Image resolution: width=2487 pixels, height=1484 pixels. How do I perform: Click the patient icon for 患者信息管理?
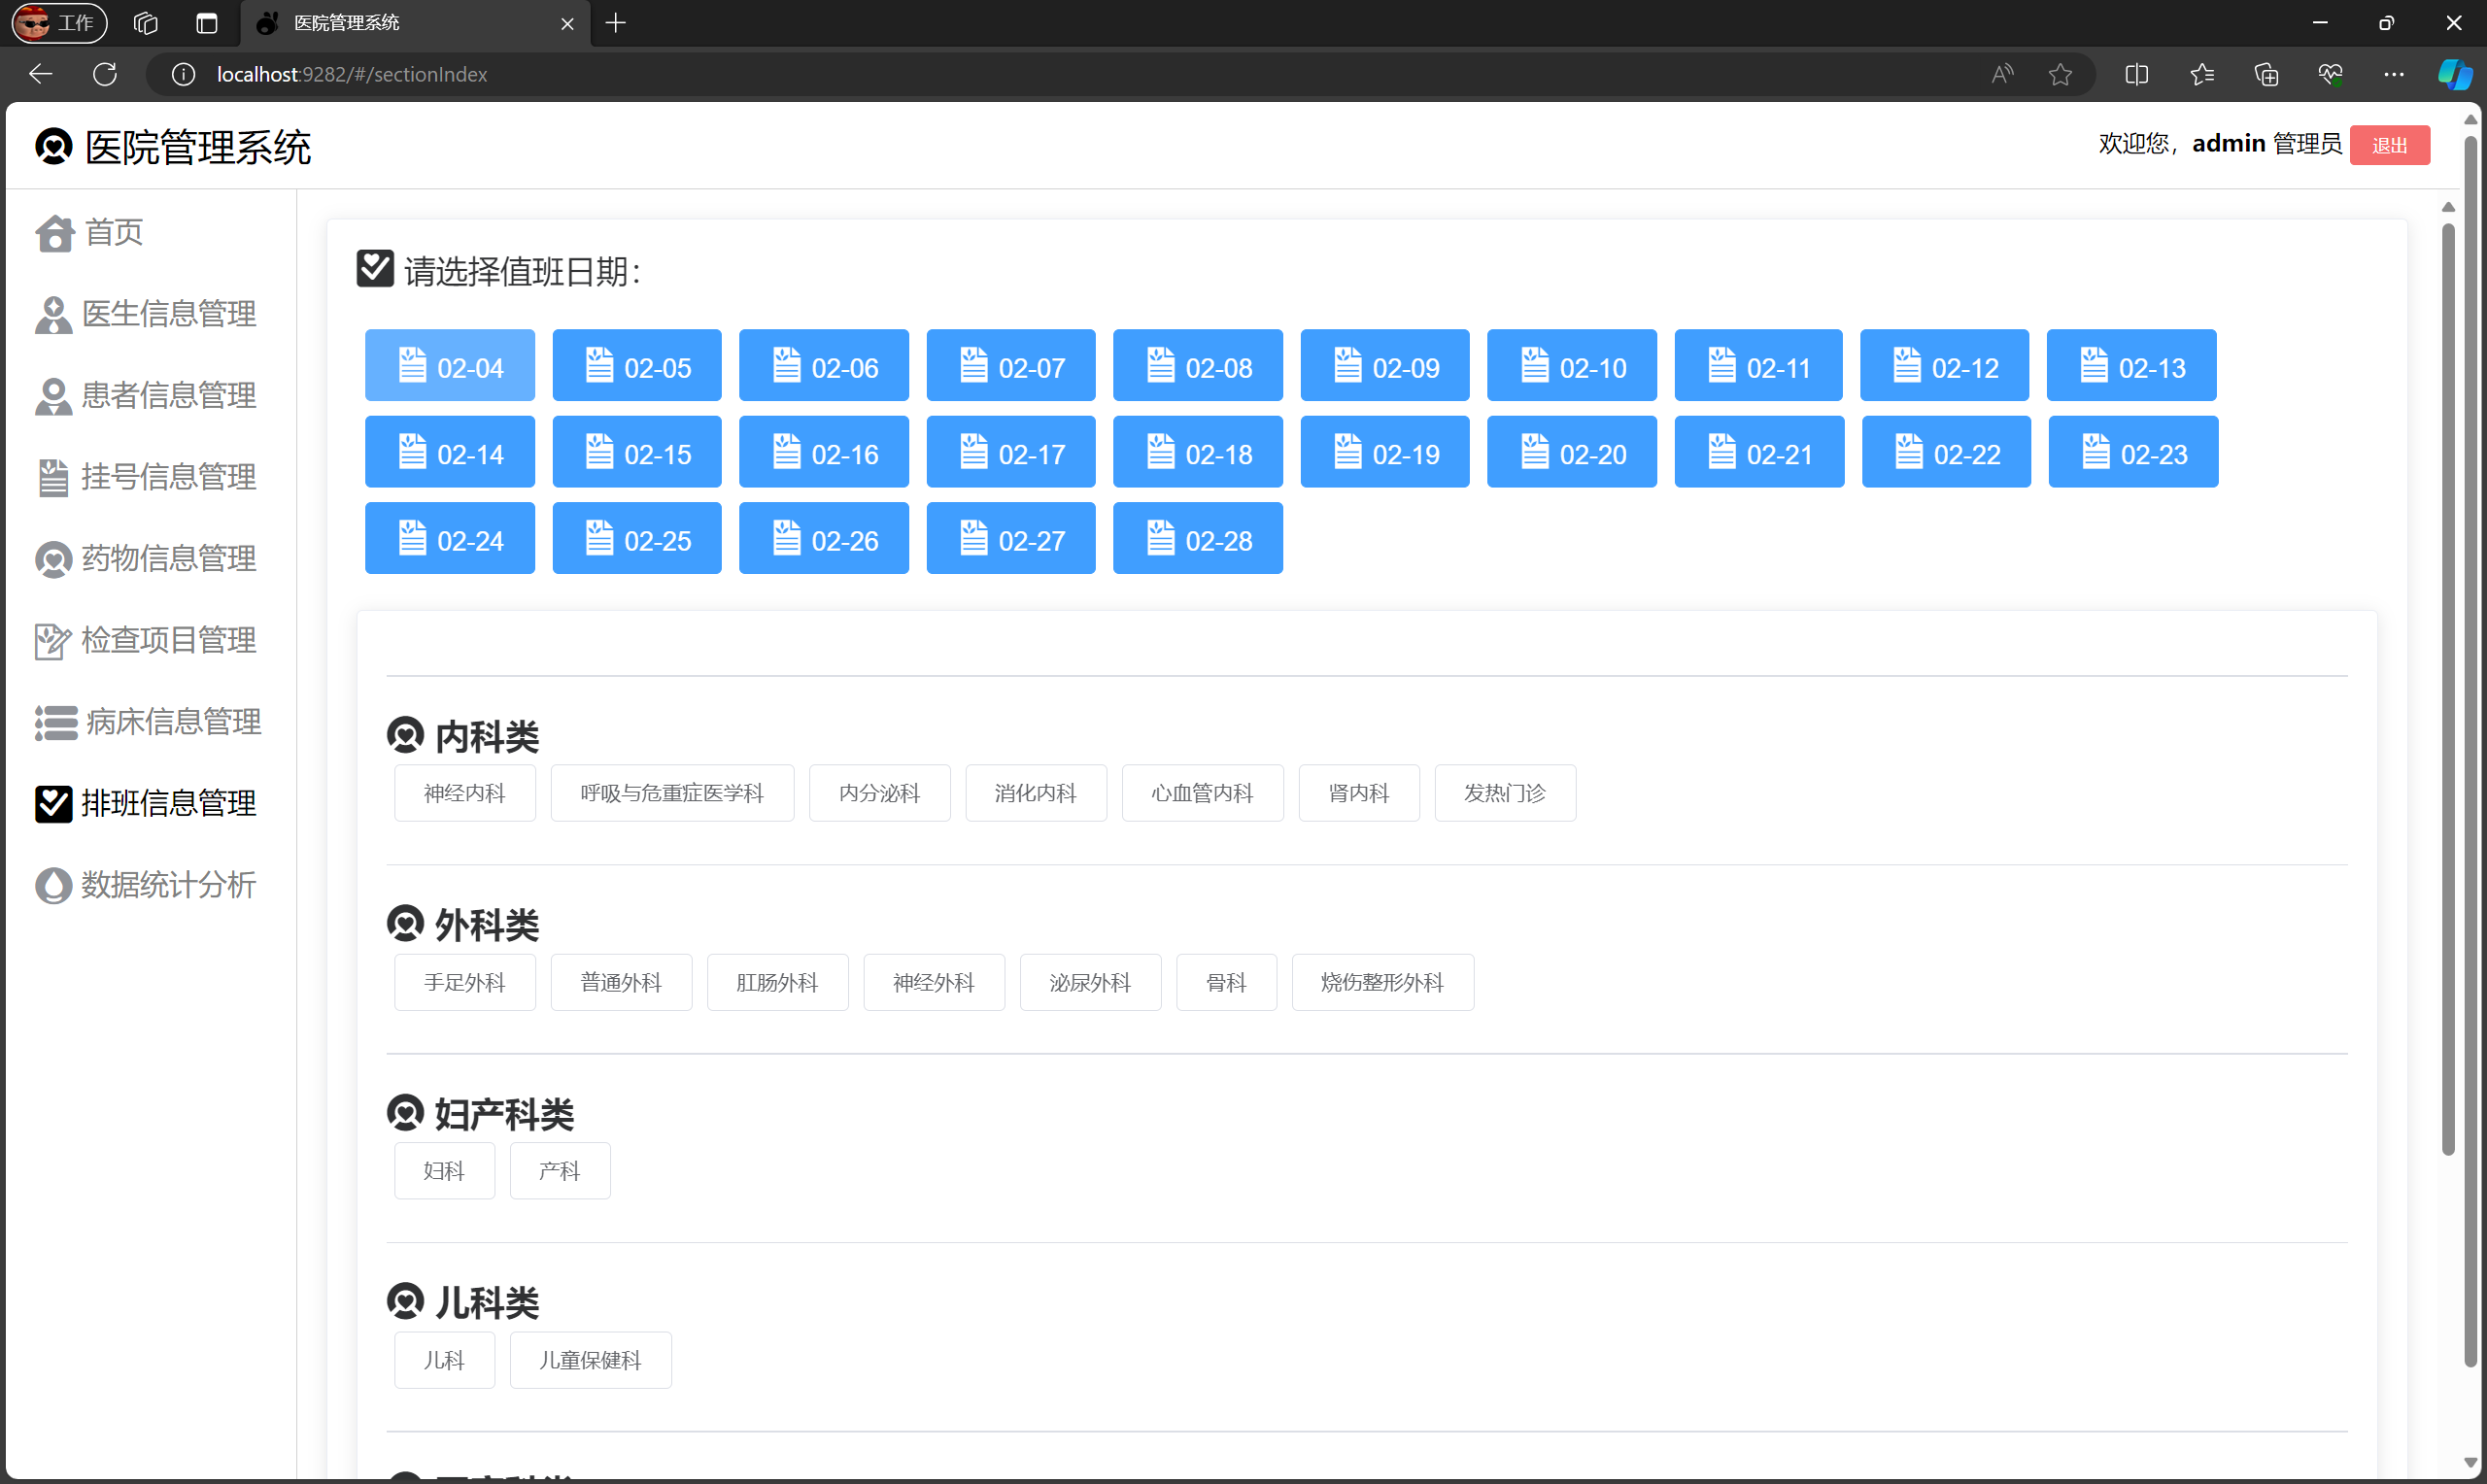coord(53,397)
